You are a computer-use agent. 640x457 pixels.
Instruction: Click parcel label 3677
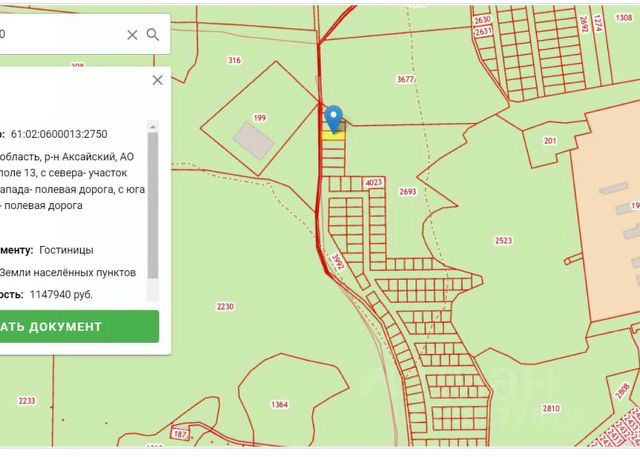coord(405,79)
